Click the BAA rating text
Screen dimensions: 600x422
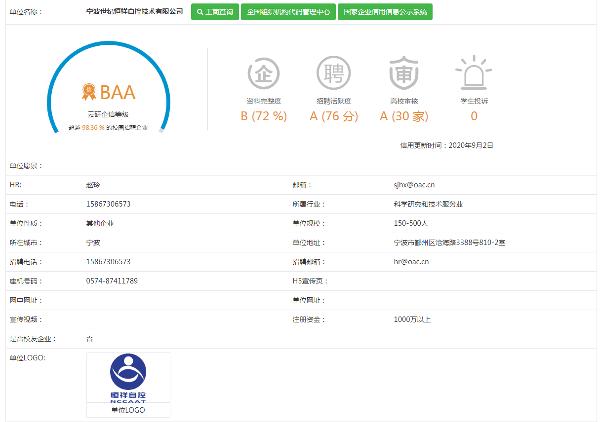tap(118, 94)
